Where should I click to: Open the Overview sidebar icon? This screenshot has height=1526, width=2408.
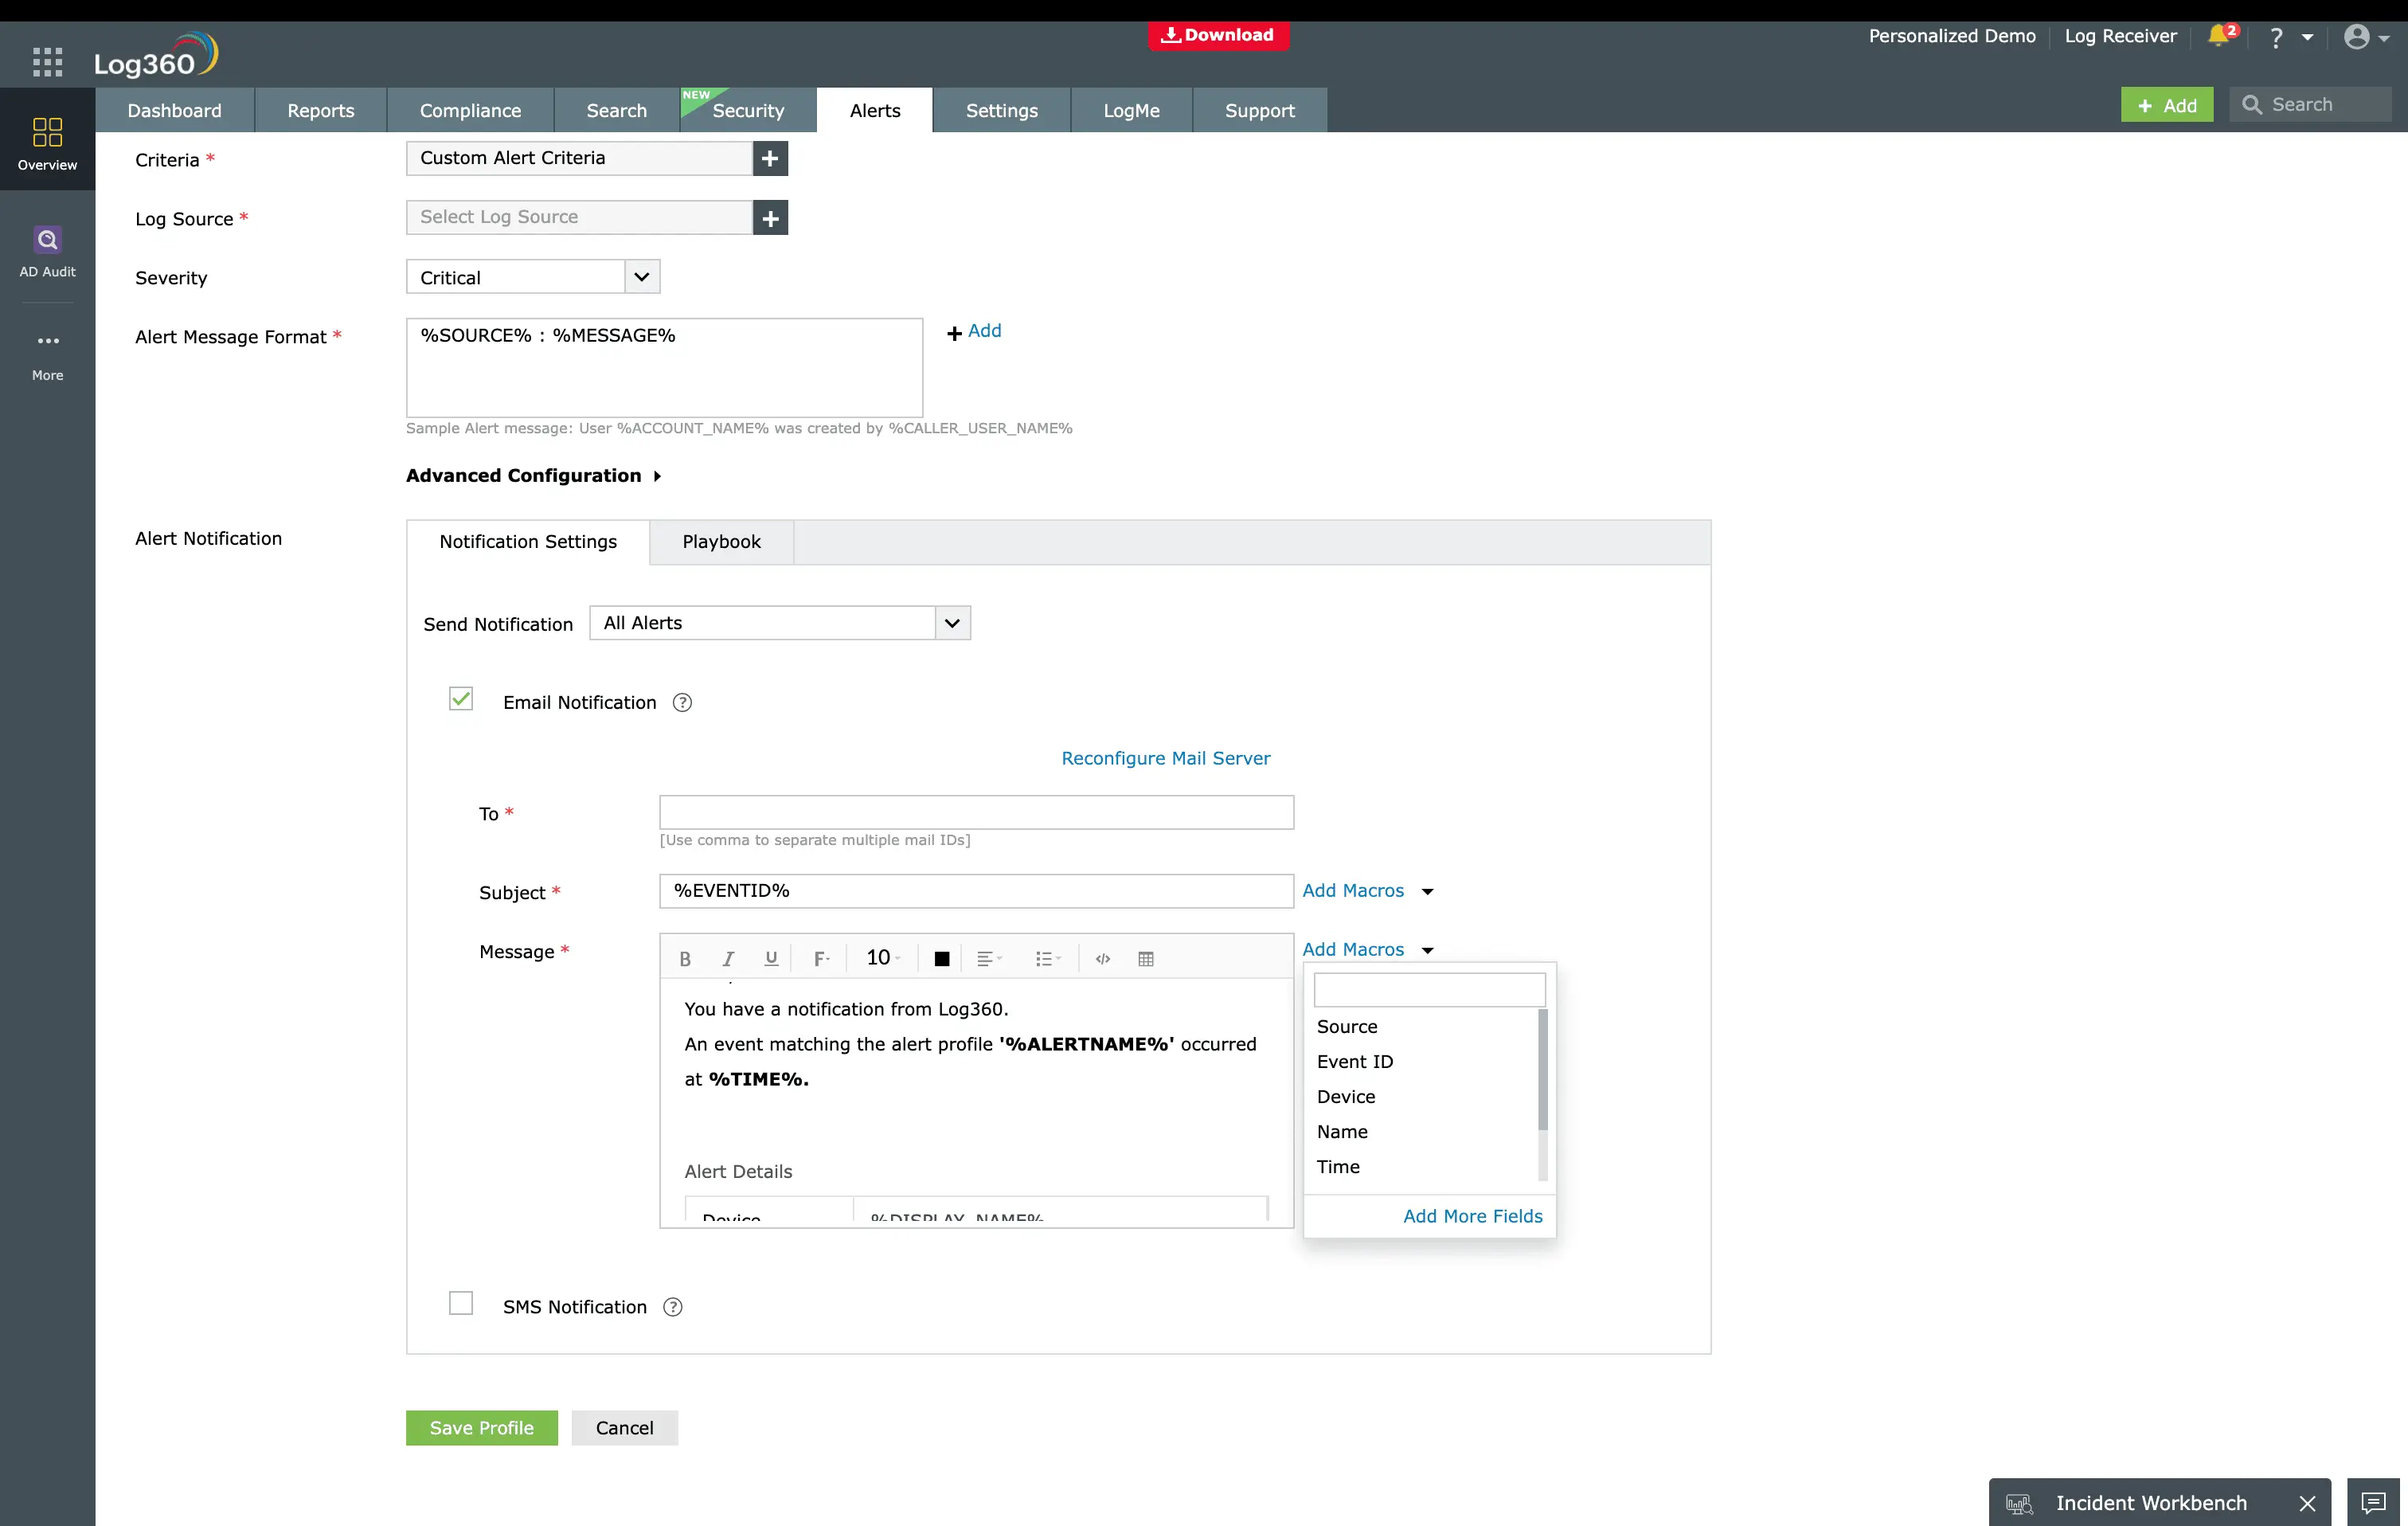(x=47, y=143)
